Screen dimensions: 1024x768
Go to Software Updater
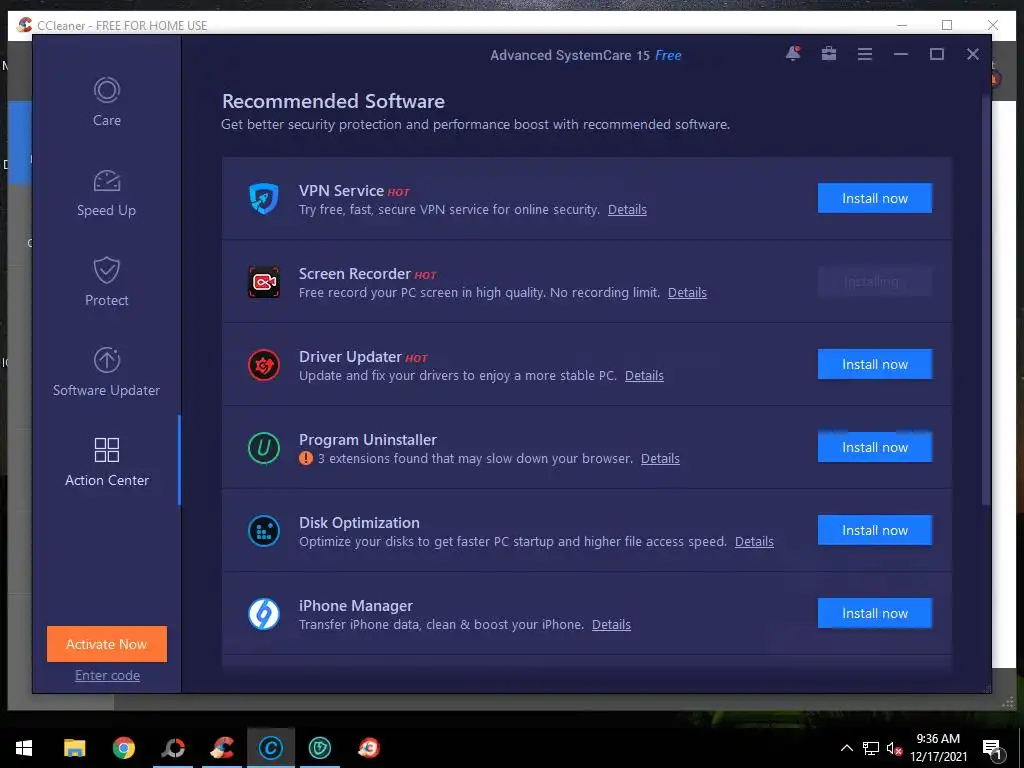[106, 372]
